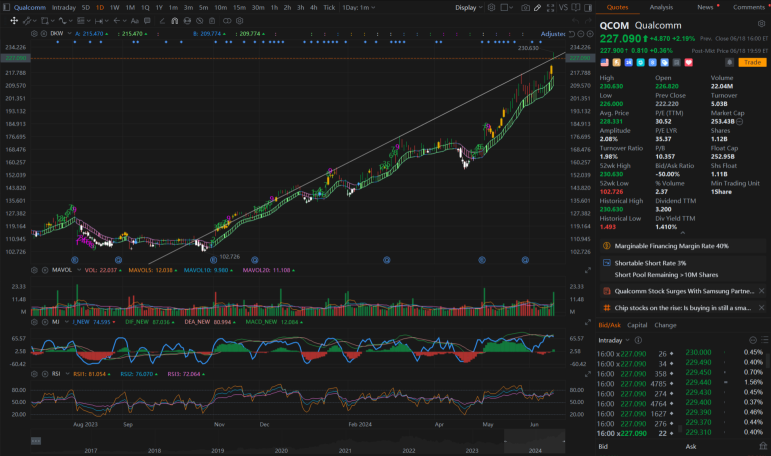
Task: Select the text annotation Aa tool
Action: [135, 21]
